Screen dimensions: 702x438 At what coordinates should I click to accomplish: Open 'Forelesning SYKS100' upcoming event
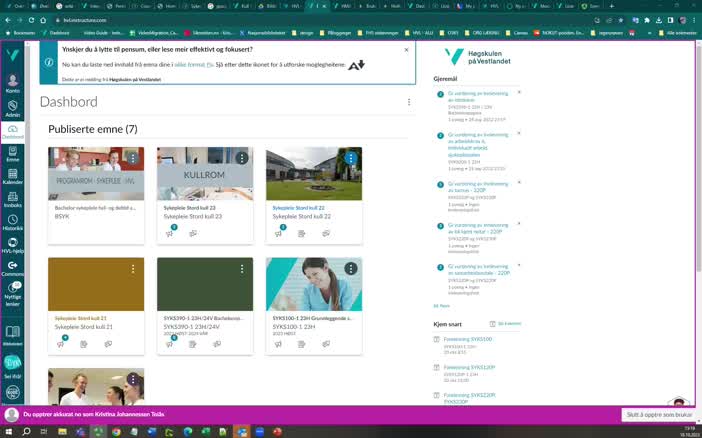[x=468, y=339]
